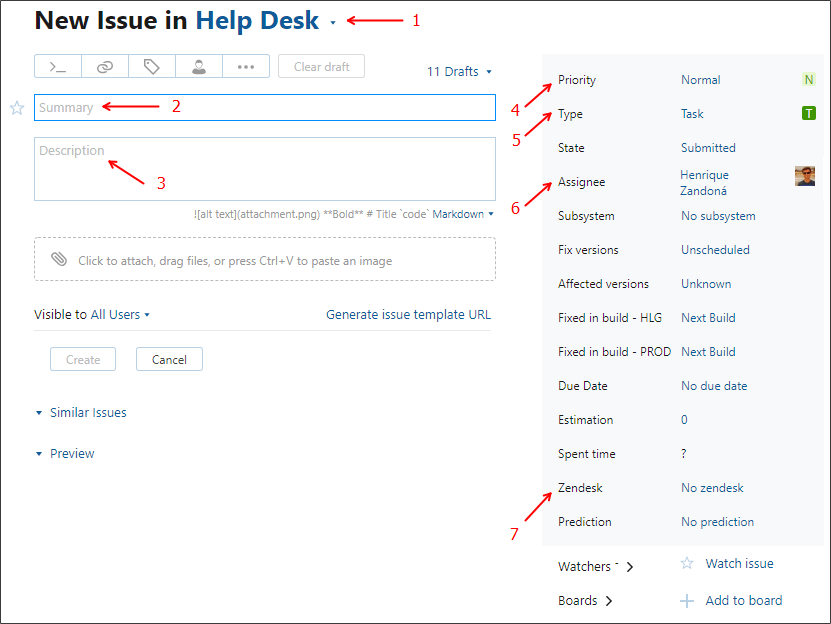Open the command window icon
Viewport: 831px width, 624px height.
[x=58, y=67]
